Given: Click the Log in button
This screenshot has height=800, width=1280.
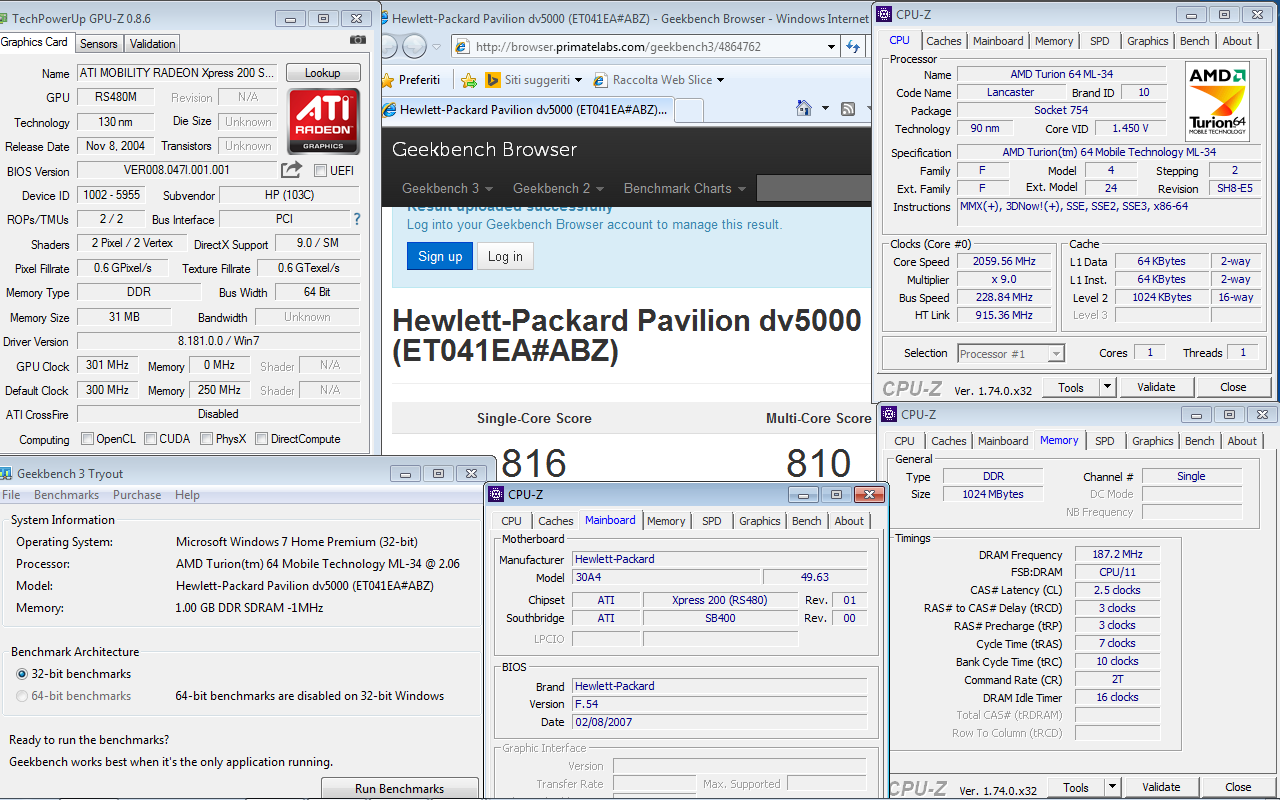Looking at the screenshot, I should (x=505, y=256).
